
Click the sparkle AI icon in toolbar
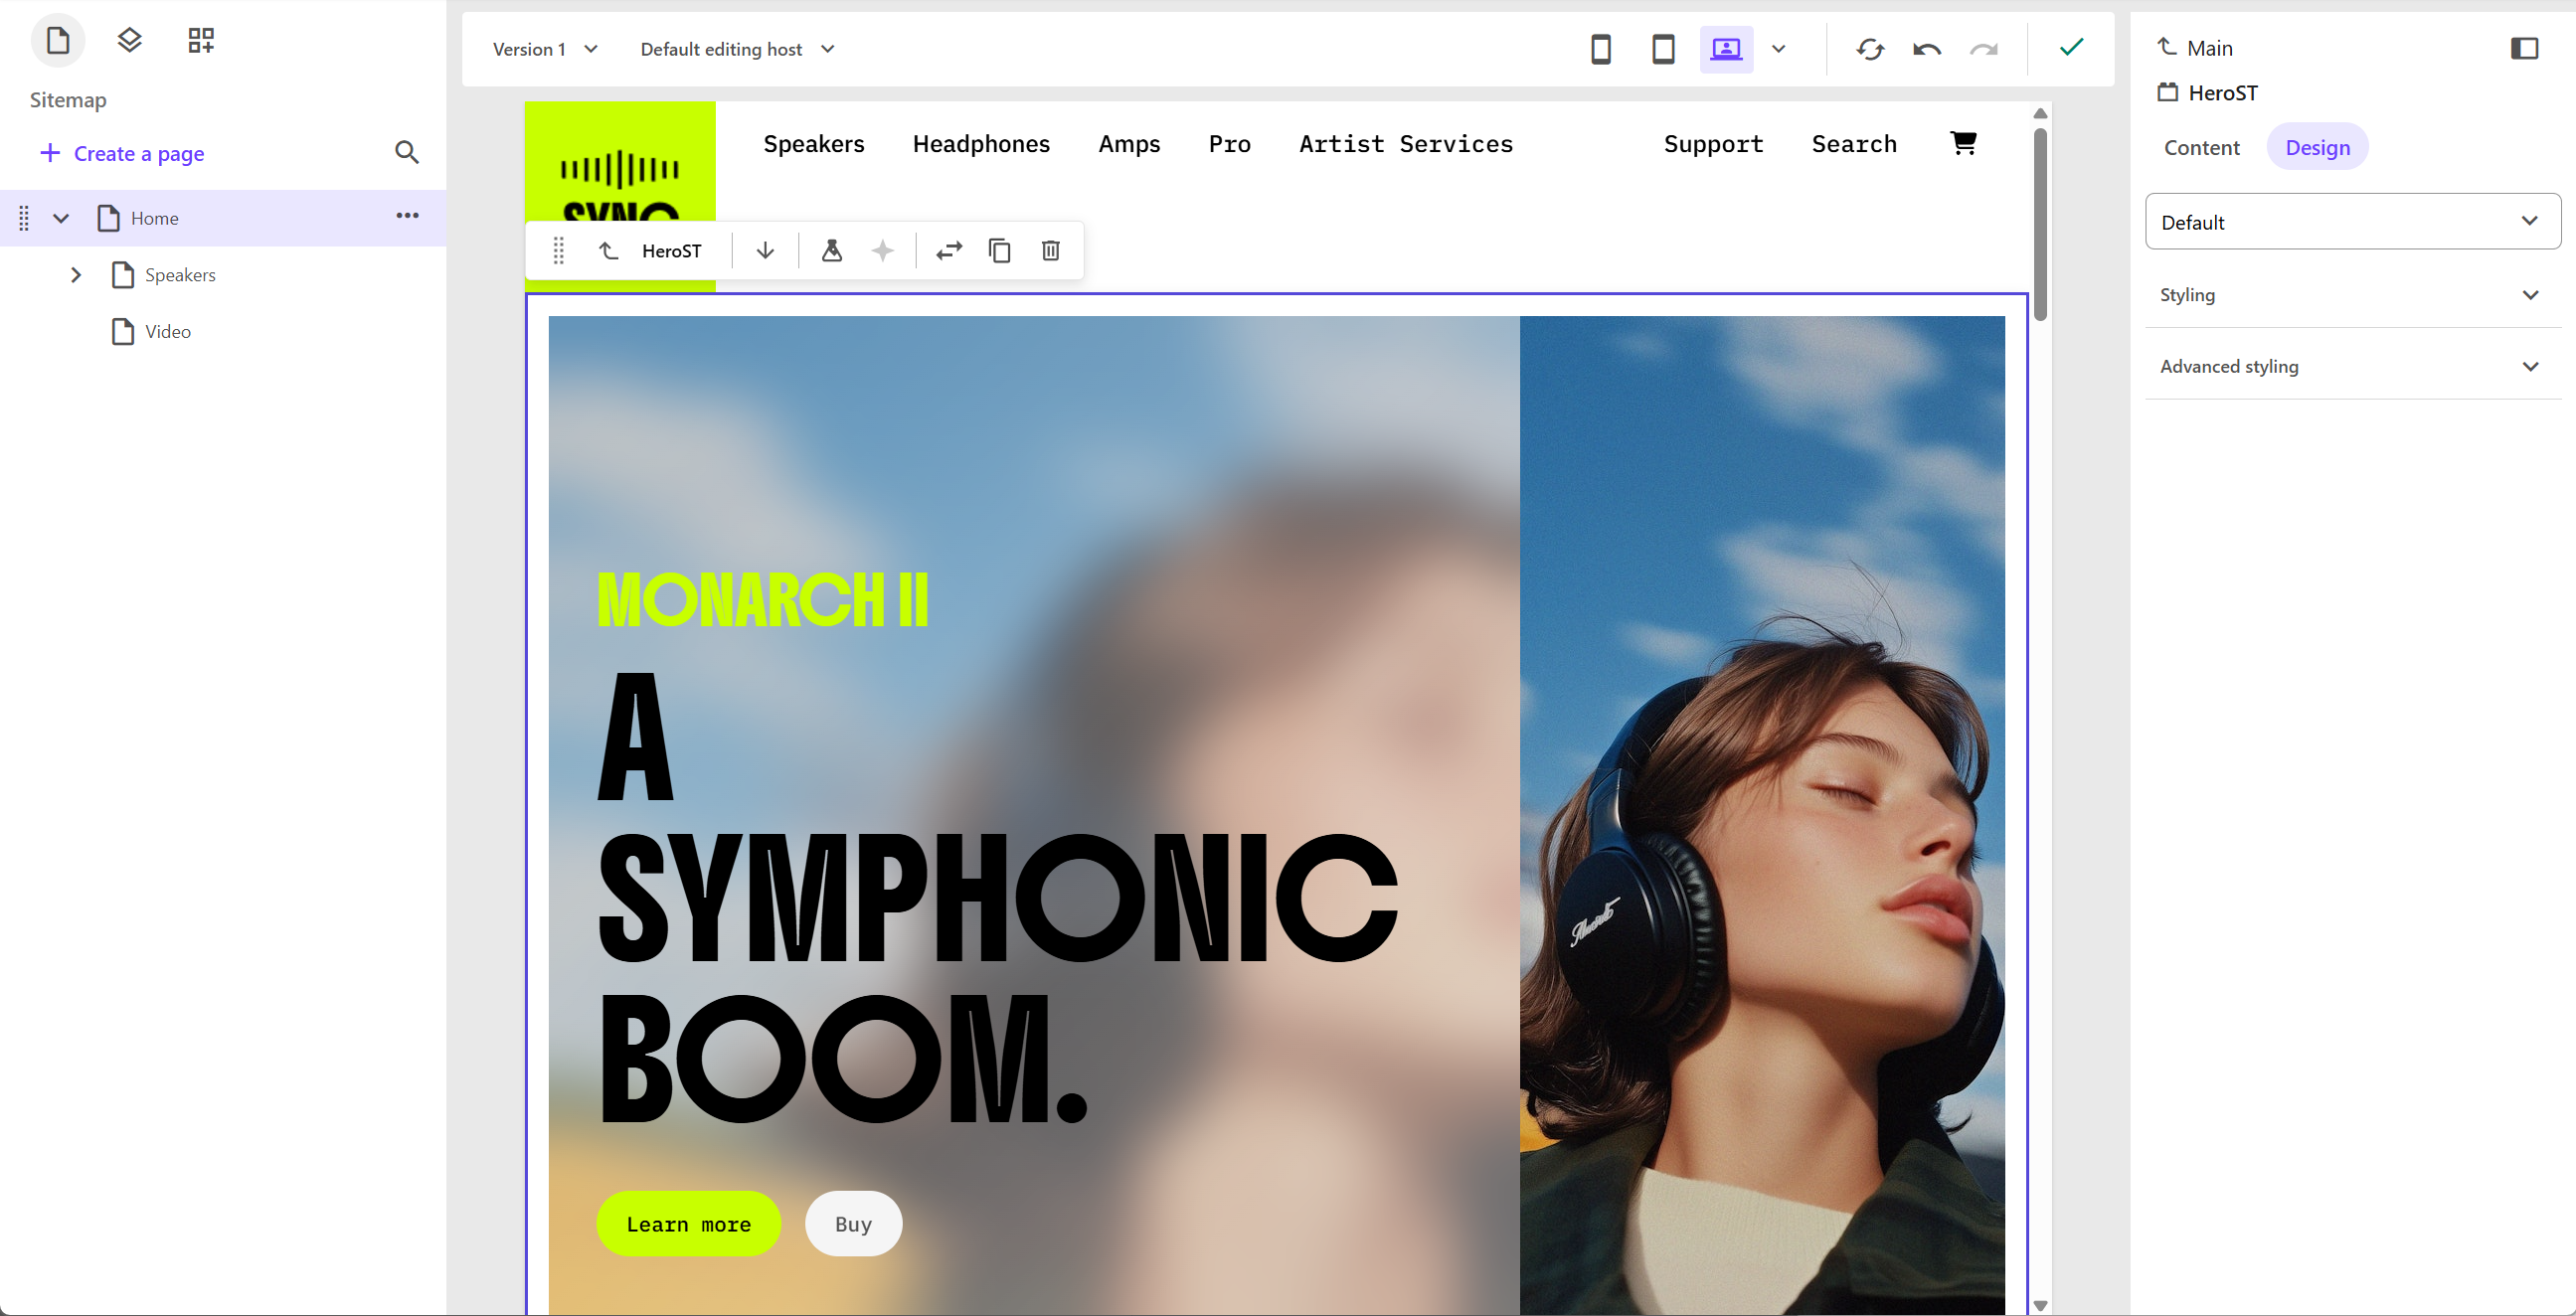pyautogui.click(x=882, y=250)
